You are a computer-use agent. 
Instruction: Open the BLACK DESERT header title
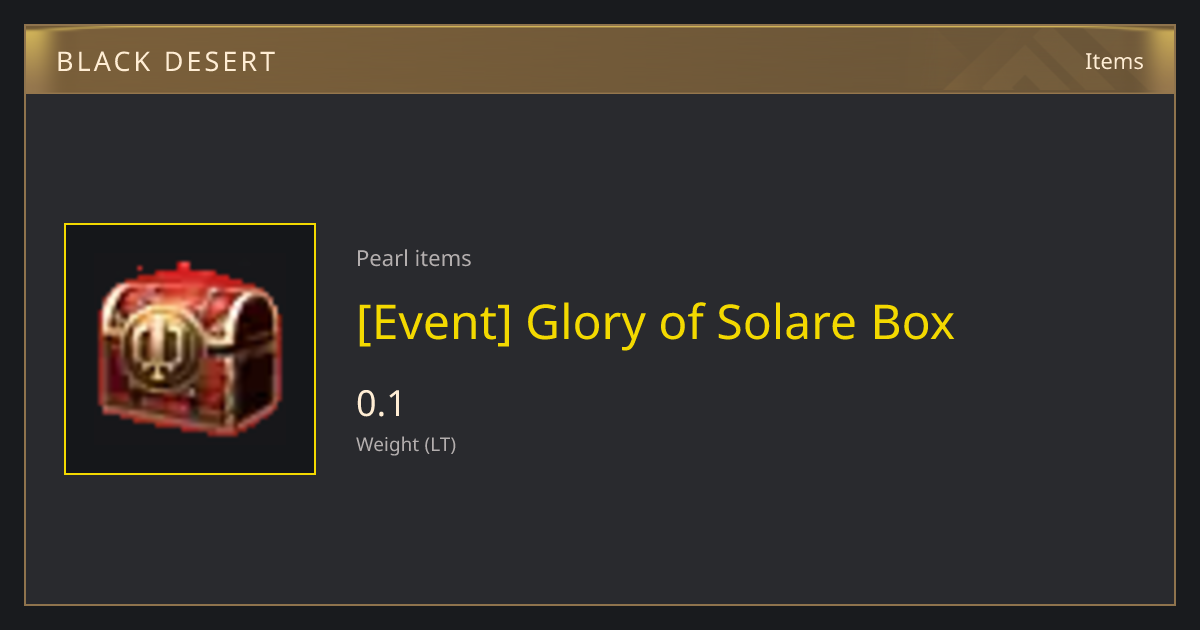(166, 62)
